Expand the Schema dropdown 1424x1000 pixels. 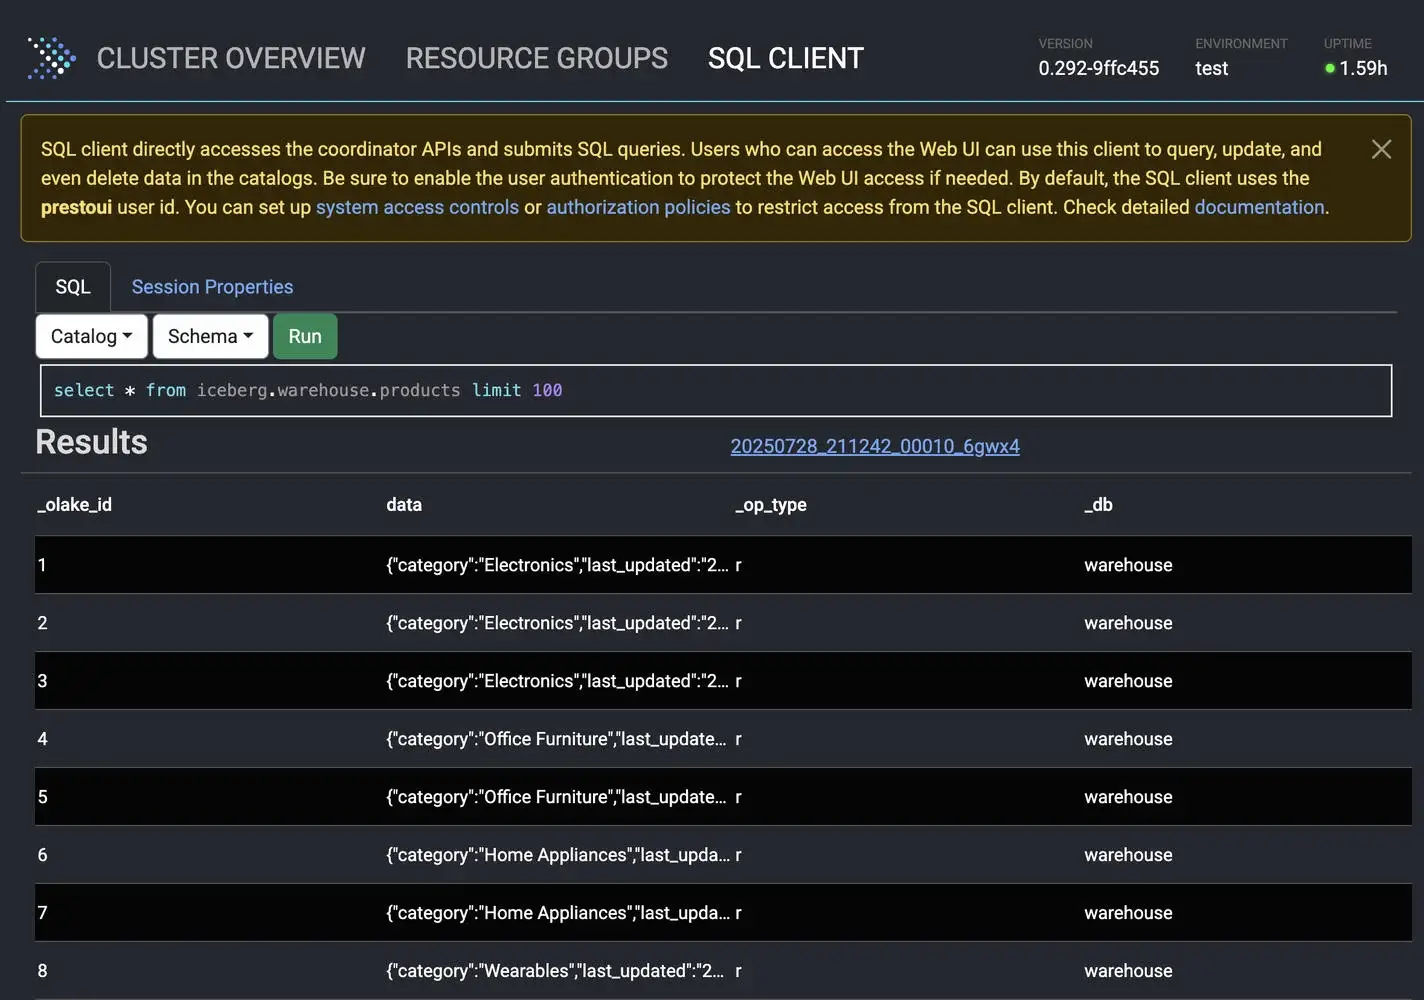tap(210, 336)
